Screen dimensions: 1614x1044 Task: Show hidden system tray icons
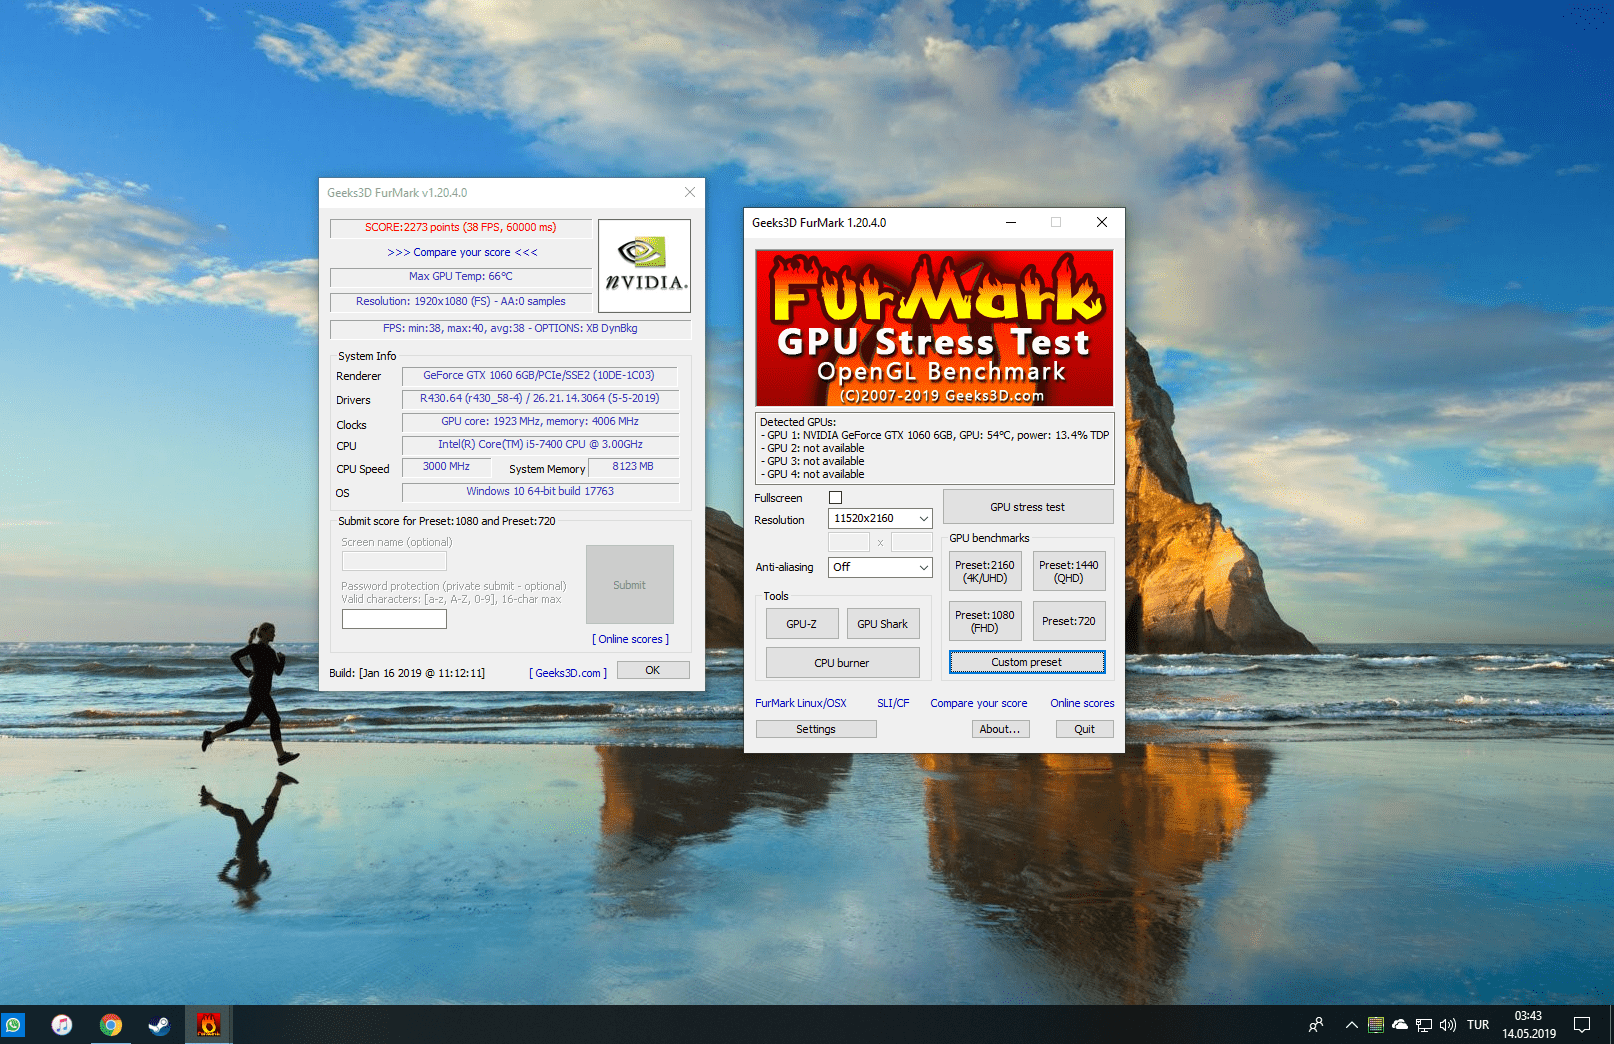(1351, 1025)
